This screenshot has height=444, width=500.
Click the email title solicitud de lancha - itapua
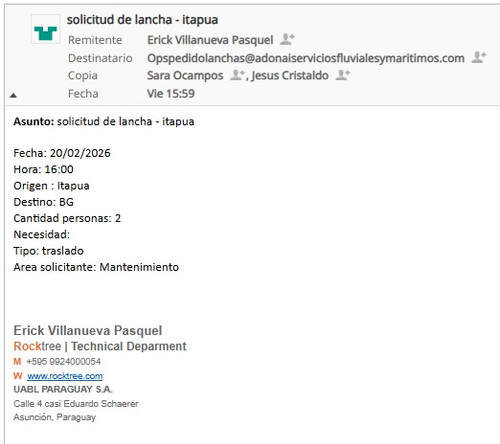pyautogui.click(x=142, y=20)
